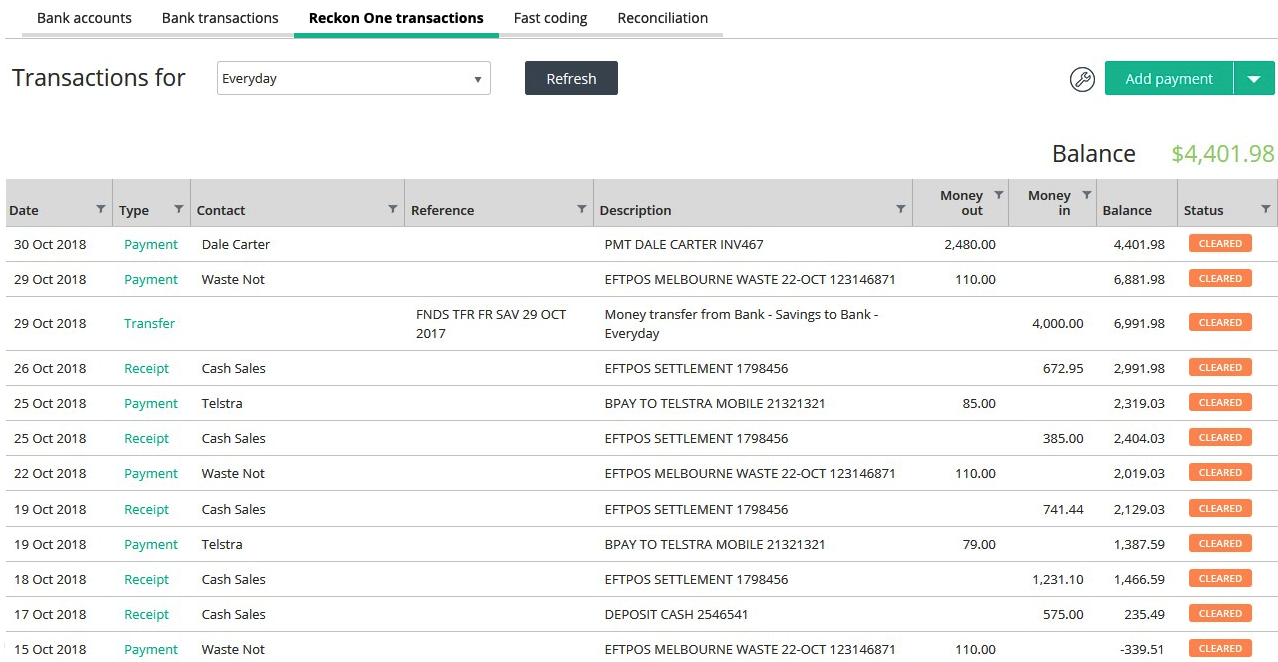The height and width of the screenshot is (662, 1278).
Task: Open the wrench settings icon
Action: (1082, 79)
